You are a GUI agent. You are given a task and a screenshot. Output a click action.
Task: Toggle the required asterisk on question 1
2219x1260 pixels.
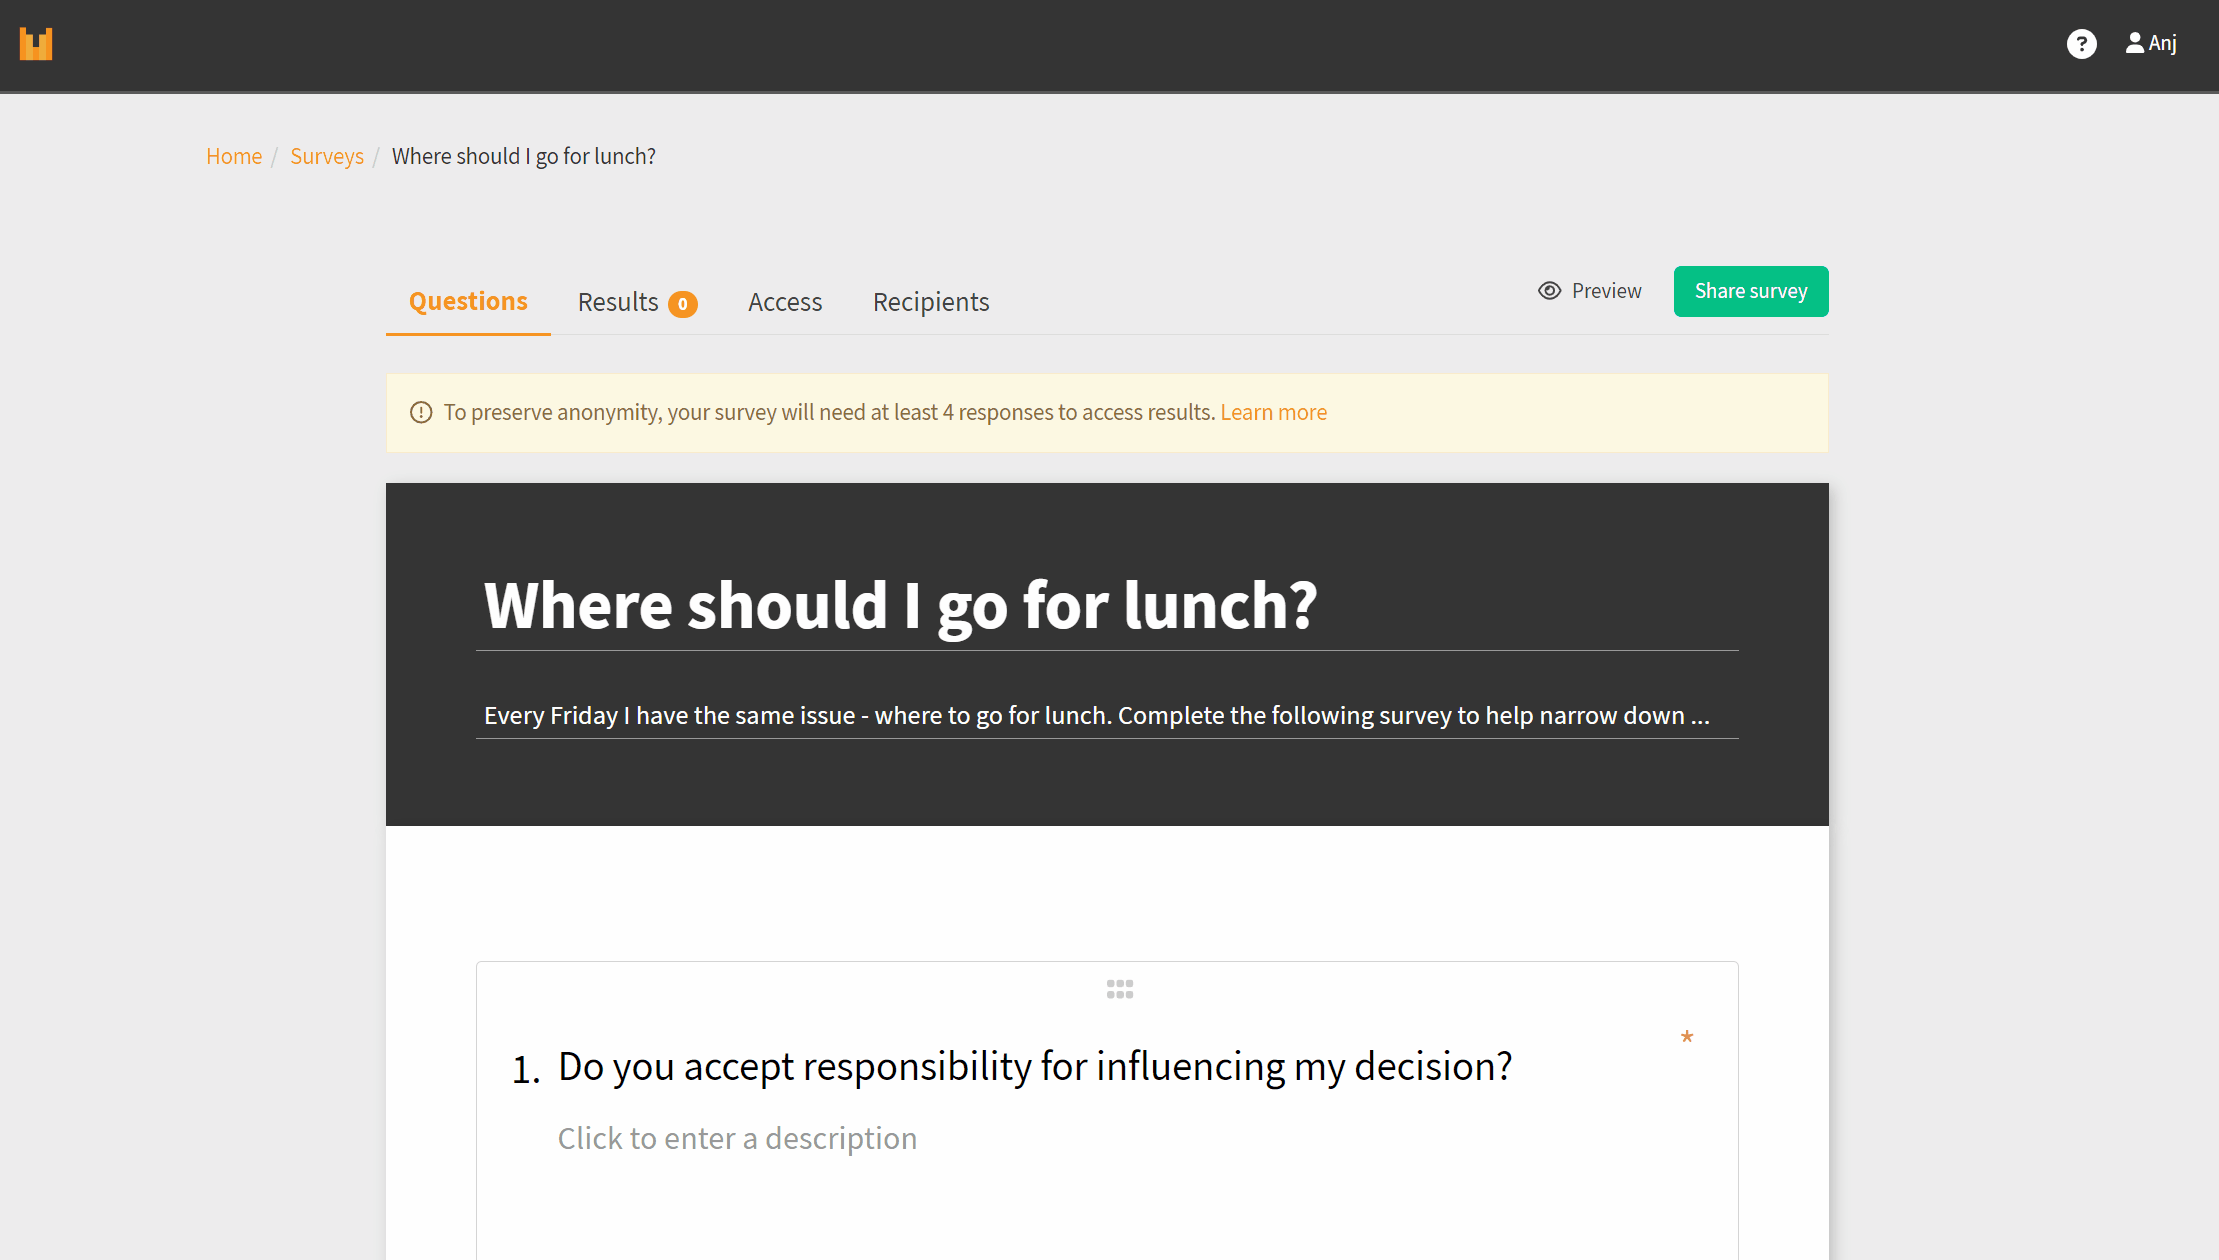1687,1037
